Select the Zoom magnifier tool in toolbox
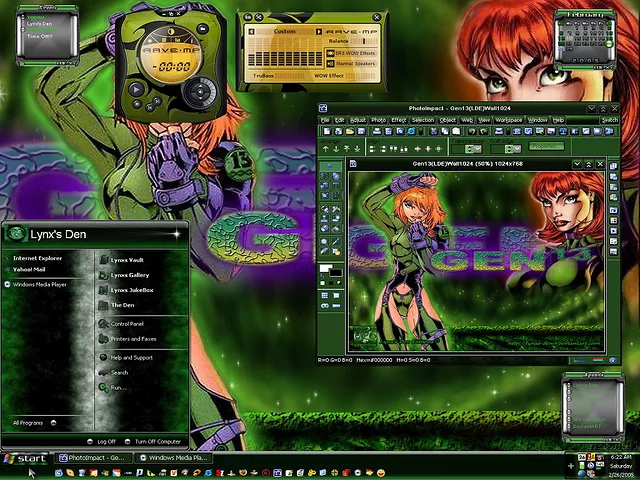 tap(324, 242)
